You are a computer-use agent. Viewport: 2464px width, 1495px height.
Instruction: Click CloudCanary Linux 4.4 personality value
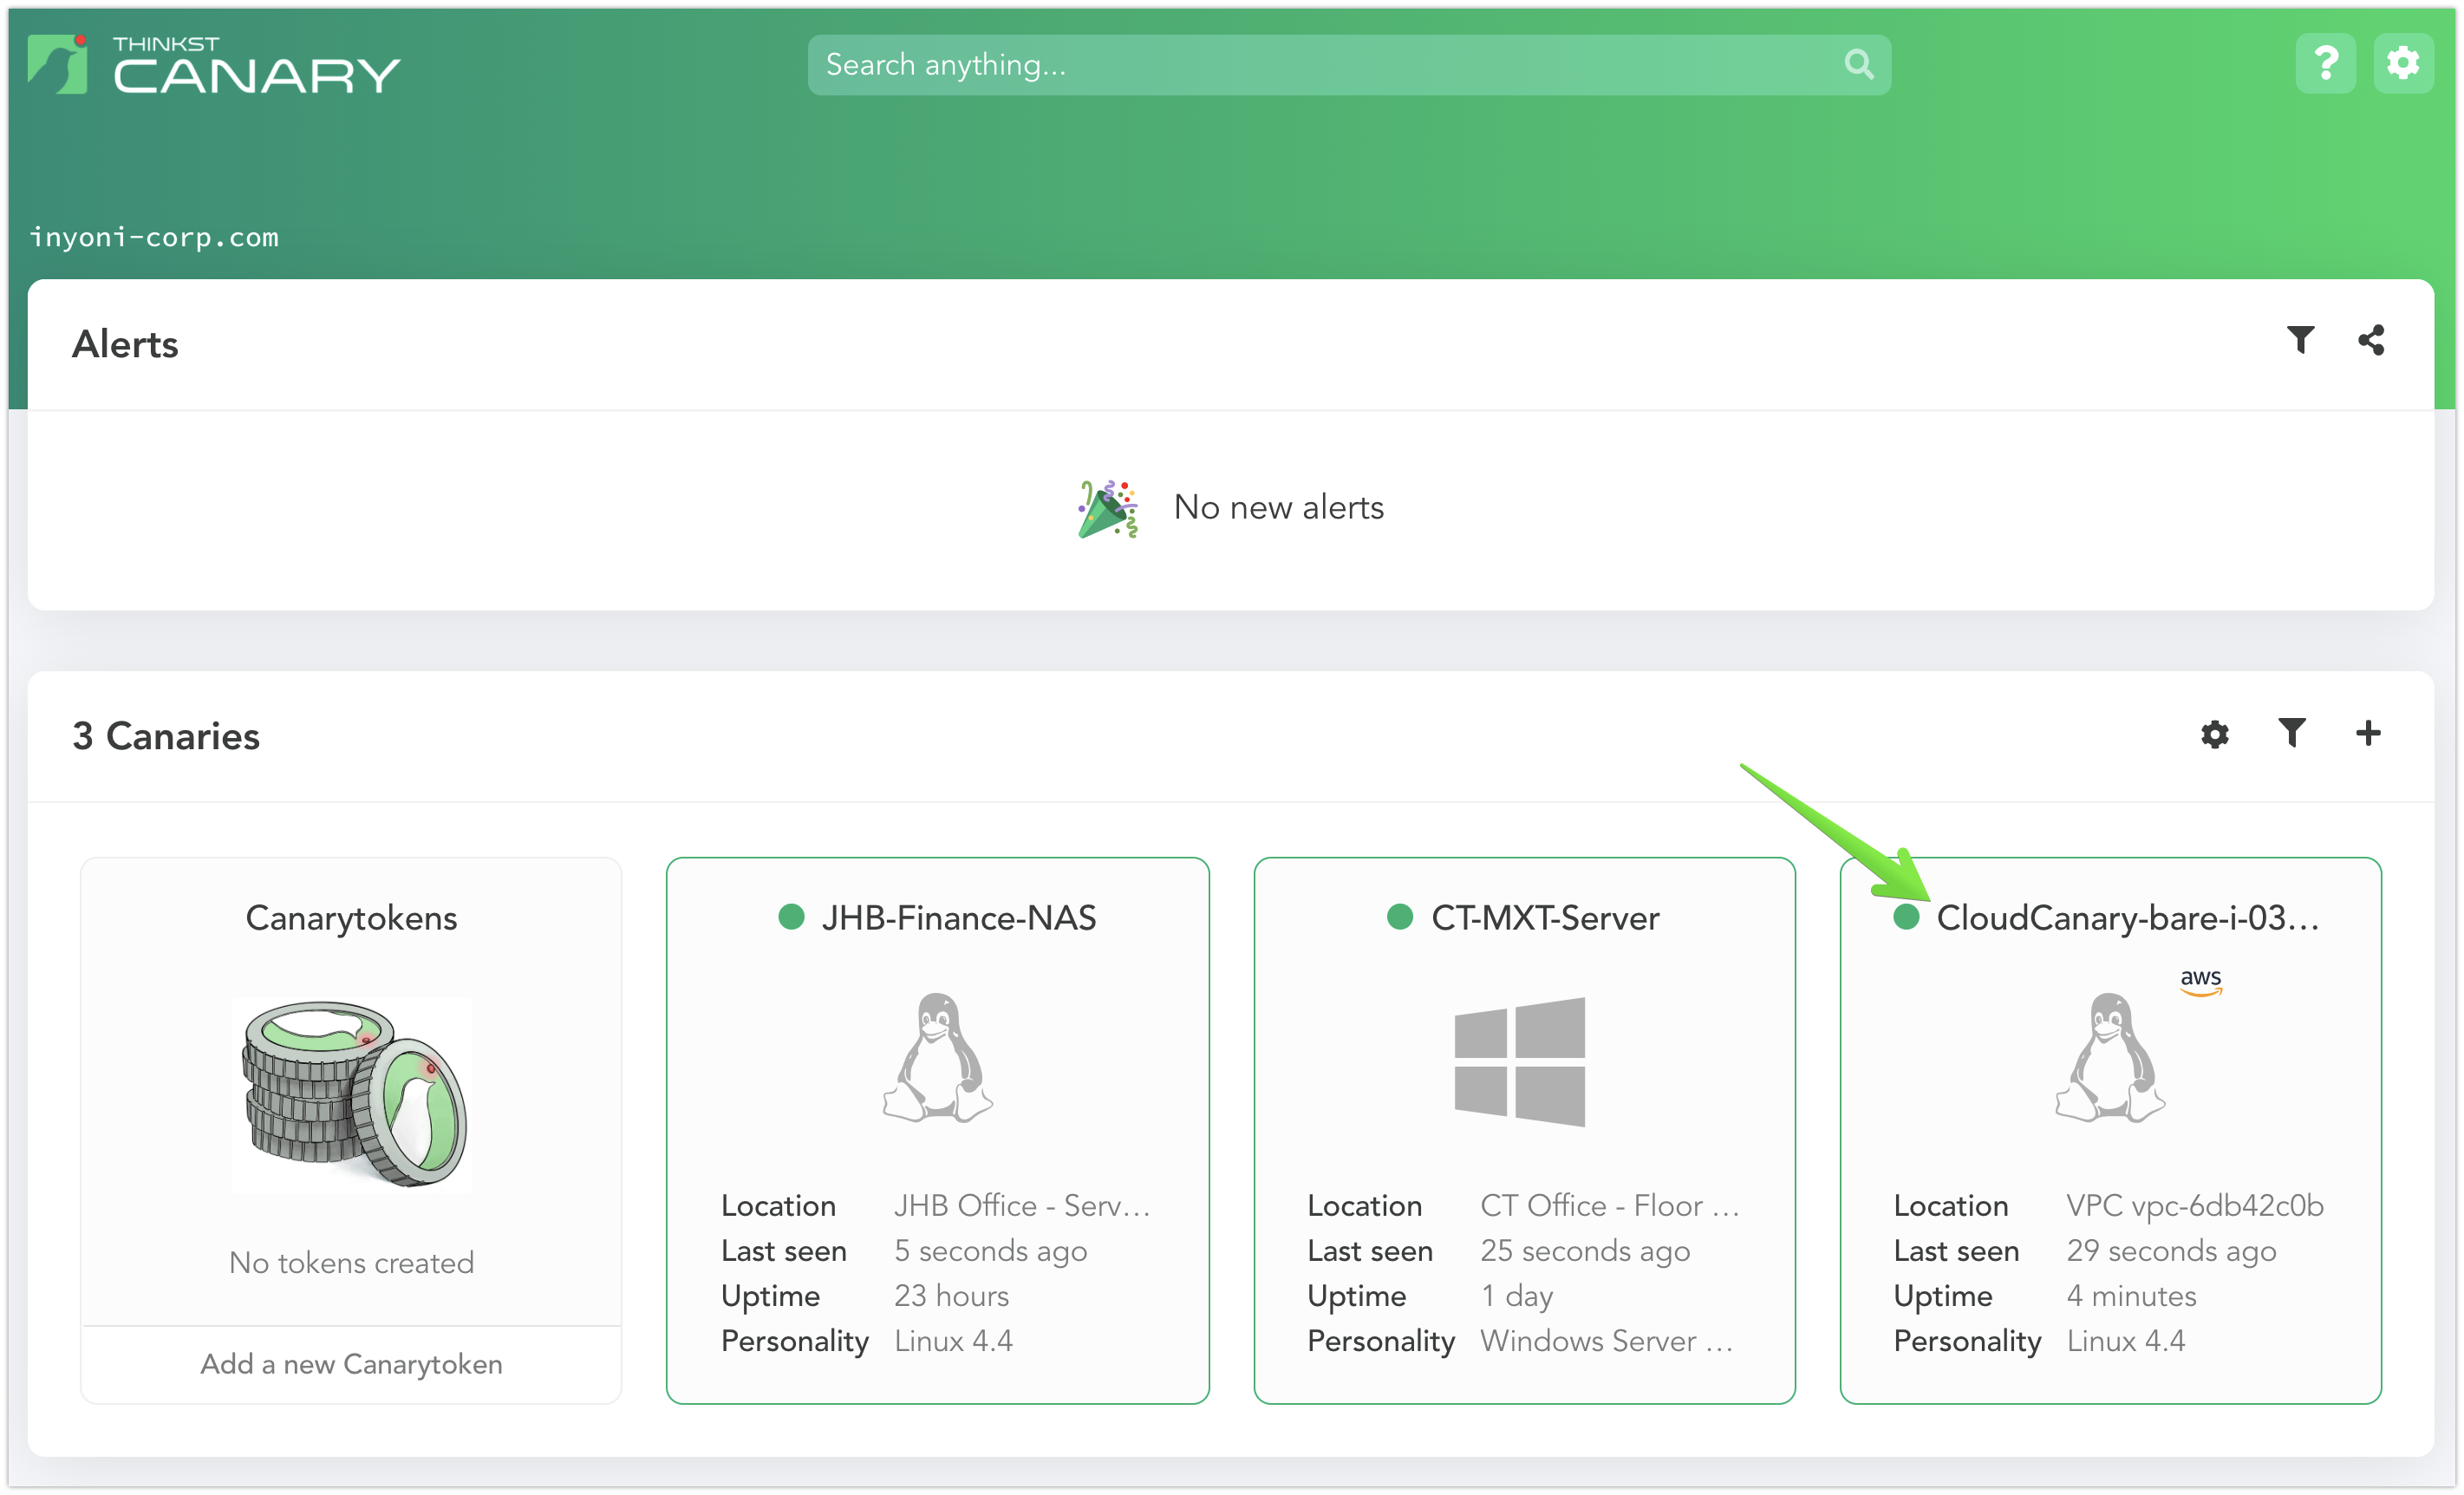point(2126,1341)
